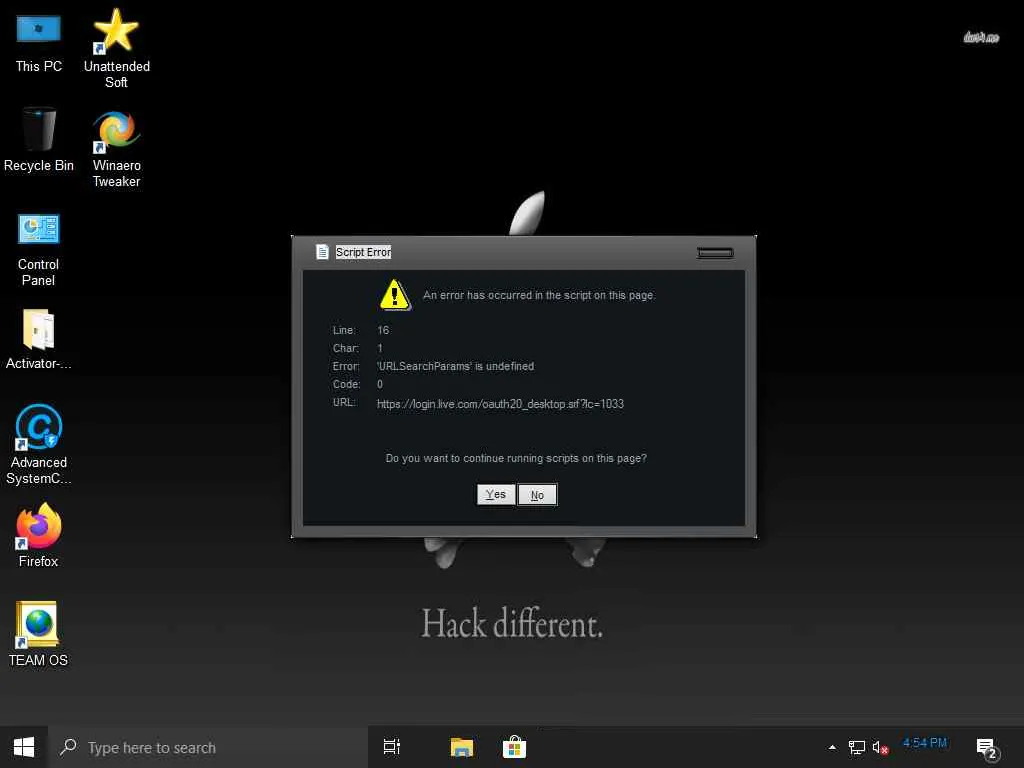Open File Explorer from the taskbar

pos(462,747)
